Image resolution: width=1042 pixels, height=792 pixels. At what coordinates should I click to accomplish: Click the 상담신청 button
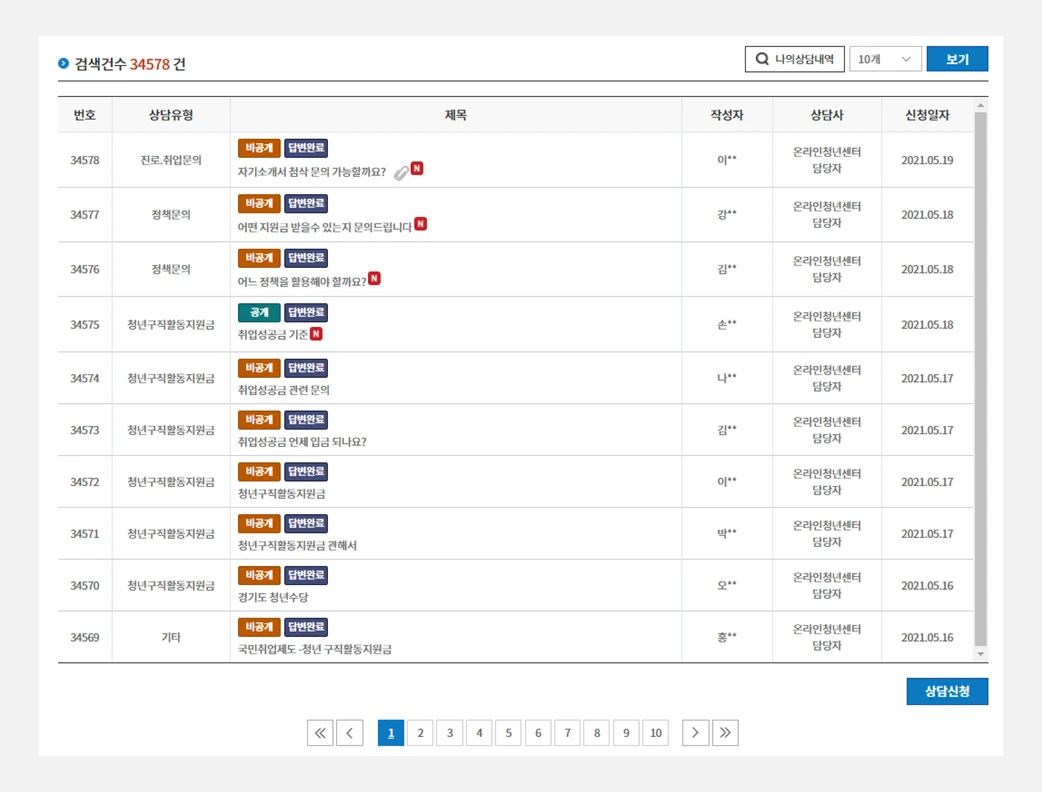[947, 691]
